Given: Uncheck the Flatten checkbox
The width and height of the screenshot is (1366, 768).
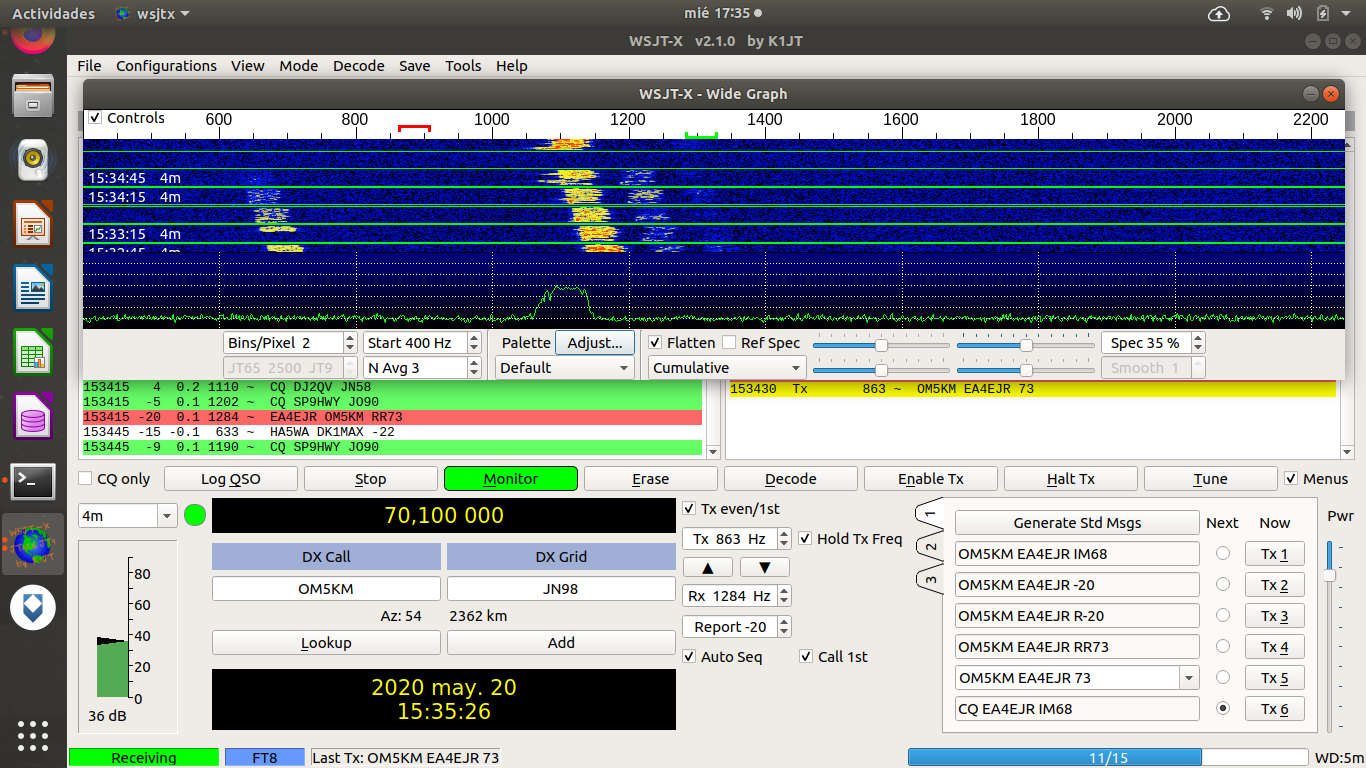Looking at the screenshot, I should (x=656, y=343).
